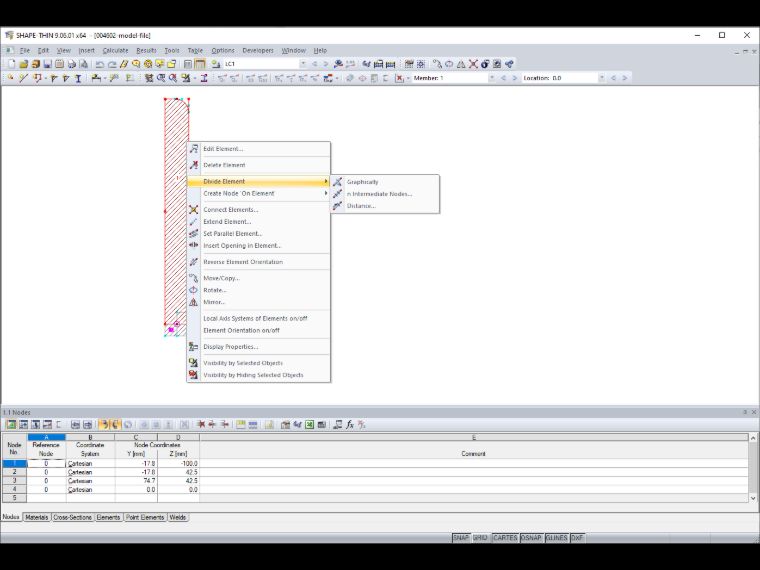Viewport: 760px width, 570px height.
Task: Open the LC1 load case dropdown
Action: [x=303, y=64]
